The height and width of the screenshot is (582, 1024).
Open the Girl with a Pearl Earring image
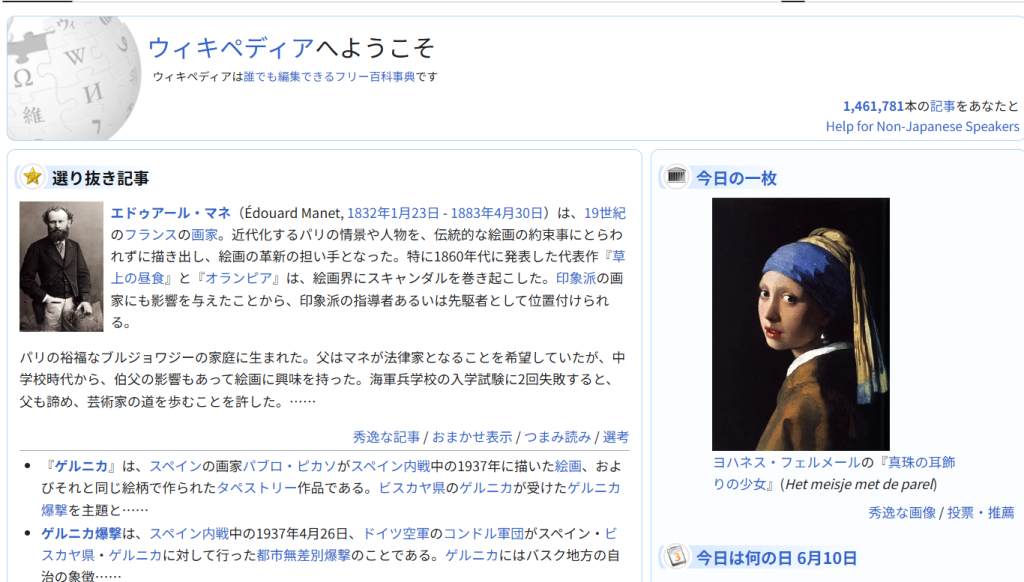[801, 324]
